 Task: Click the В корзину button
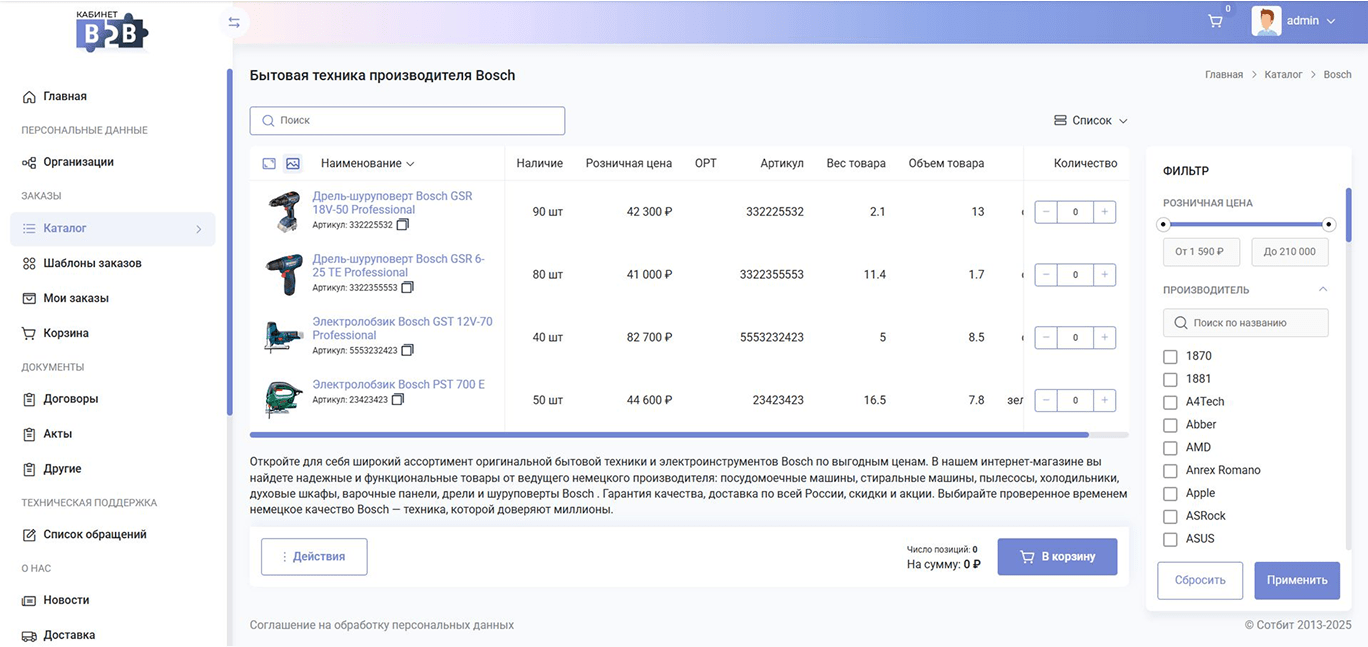pos(1057,557)
